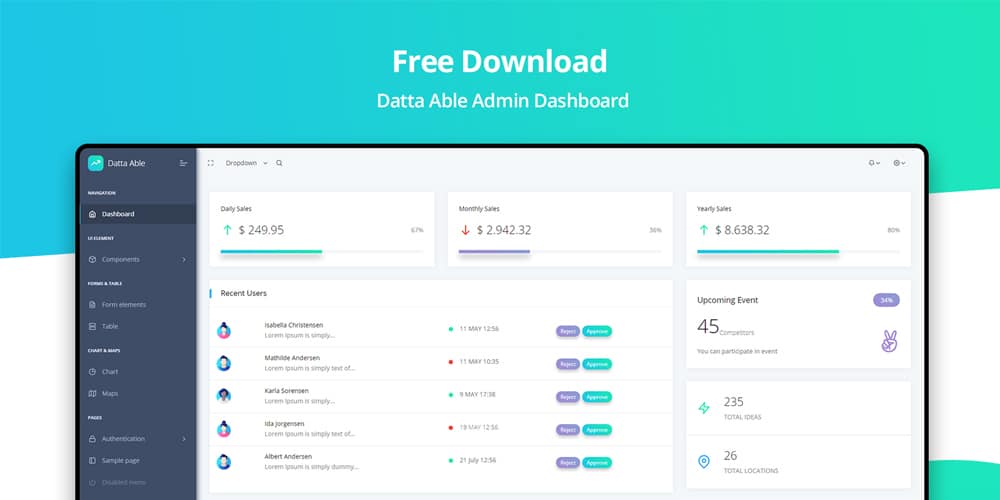Click the Table server icon
The width and height of the screenshot is (1000, 500).
click(x=92, y=327)
